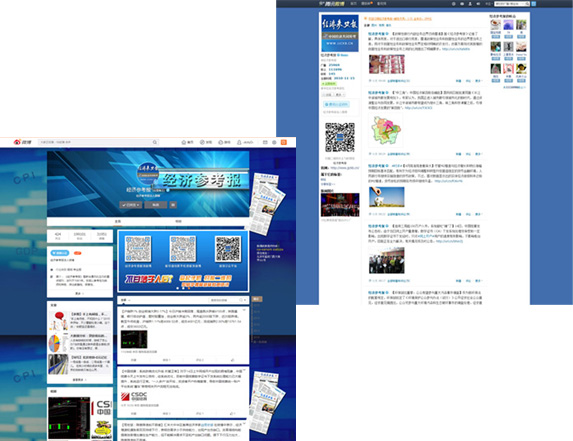The height and width of the screenshot is (441, 573).
Task: Click the message button on profile banner
Action: (x=156, y=205)
